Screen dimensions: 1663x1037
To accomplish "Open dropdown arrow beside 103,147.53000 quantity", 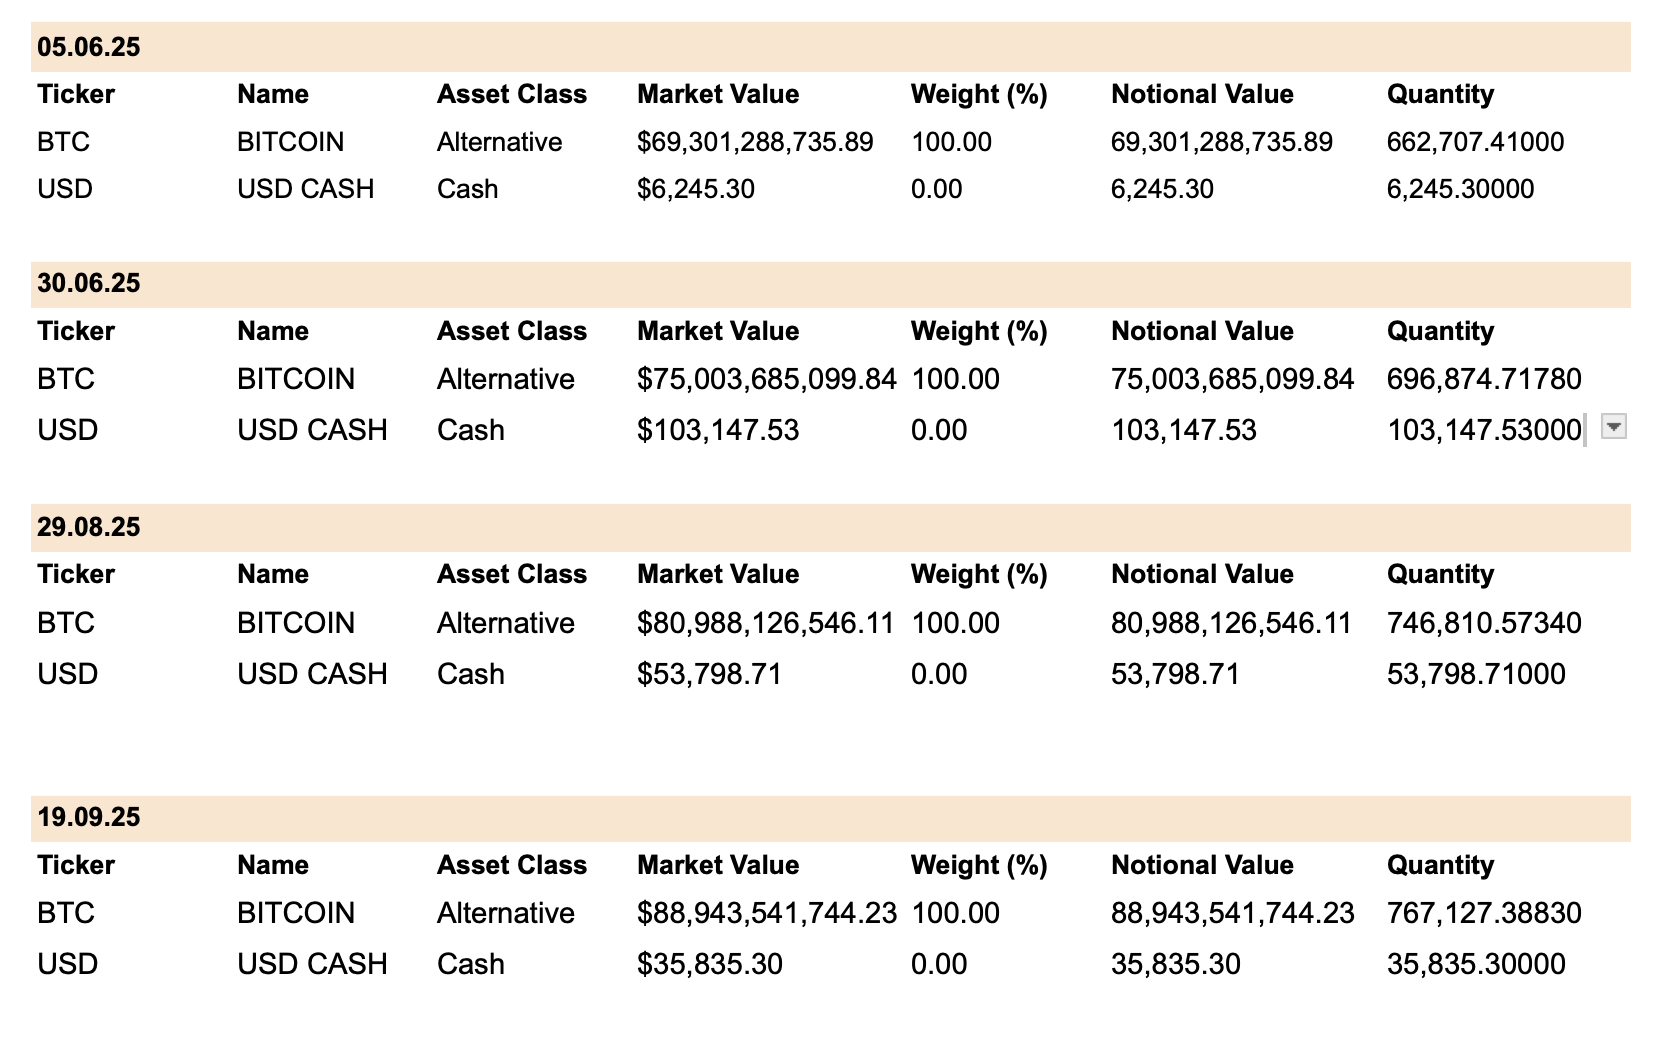I will (1613, 427).
